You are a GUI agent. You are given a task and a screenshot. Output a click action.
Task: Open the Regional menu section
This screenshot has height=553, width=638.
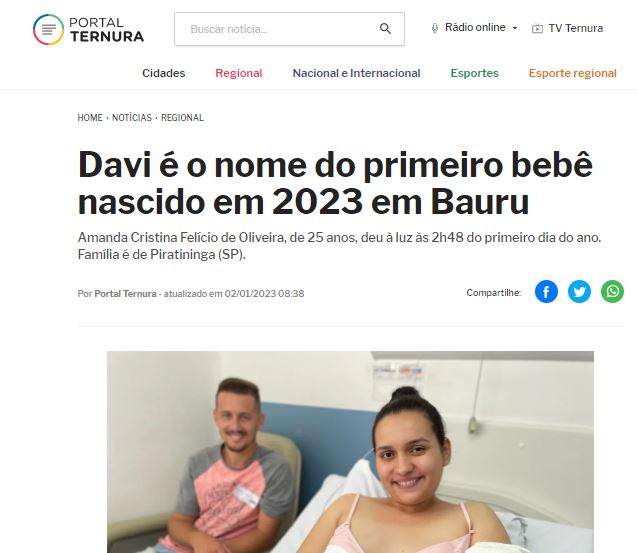pyautogui.click(x=238, y=73)
